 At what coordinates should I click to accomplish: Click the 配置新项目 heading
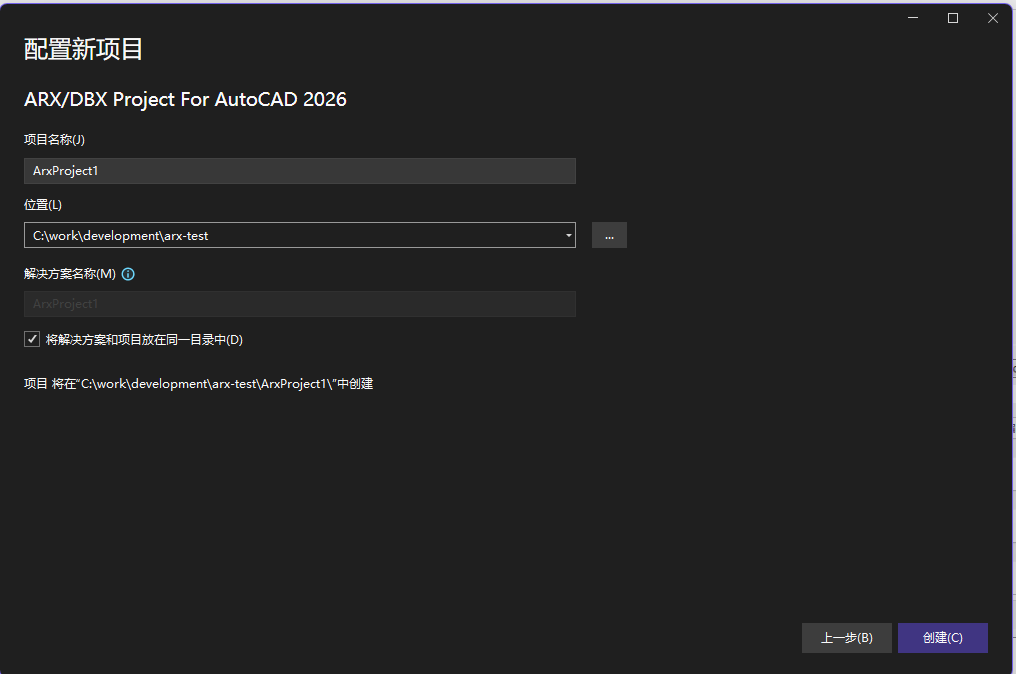pos(84,49)
